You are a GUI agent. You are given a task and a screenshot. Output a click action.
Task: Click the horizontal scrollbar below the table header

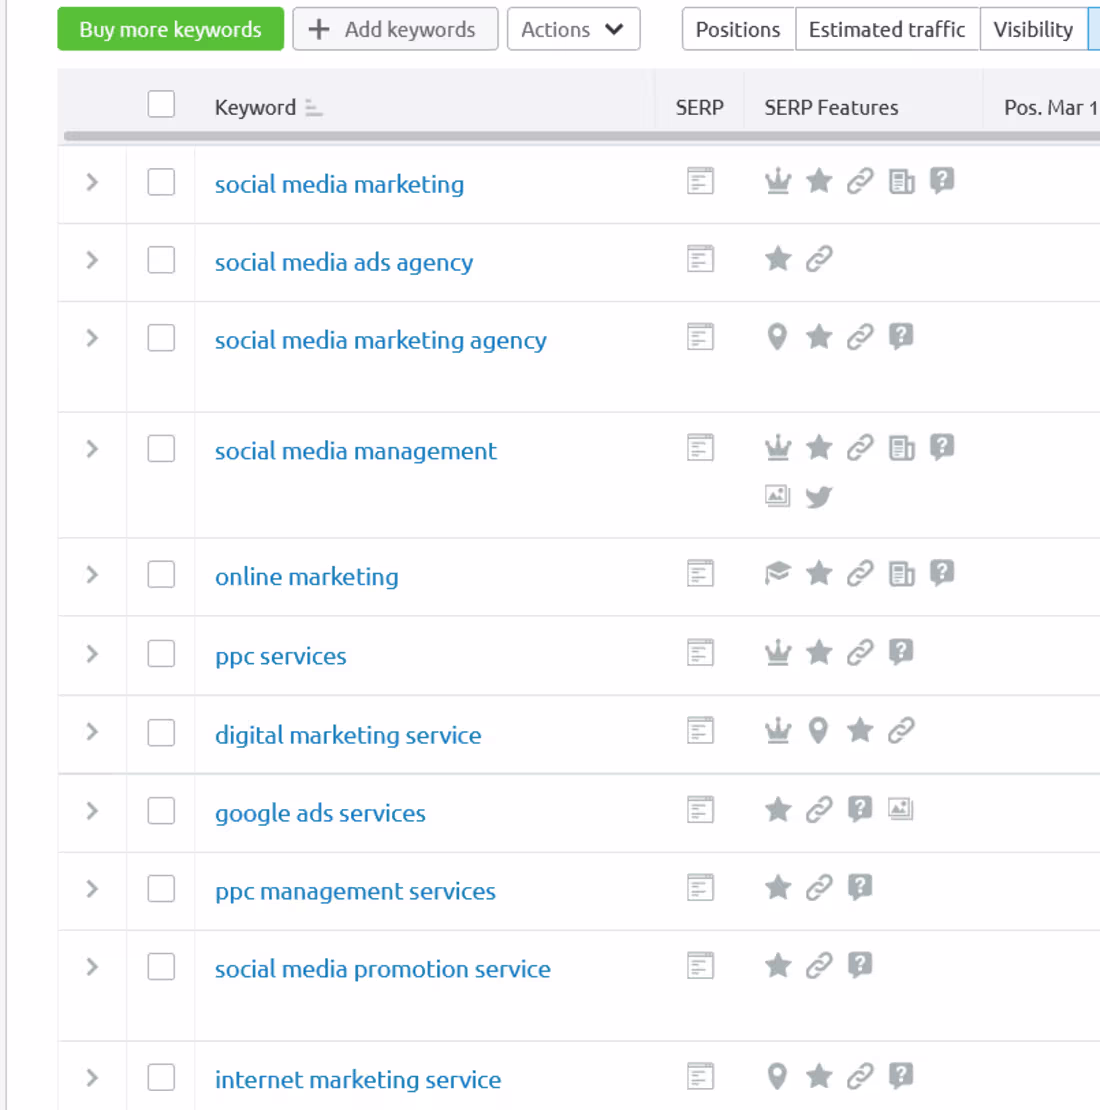pyautogui.click(x=400, y=133)
